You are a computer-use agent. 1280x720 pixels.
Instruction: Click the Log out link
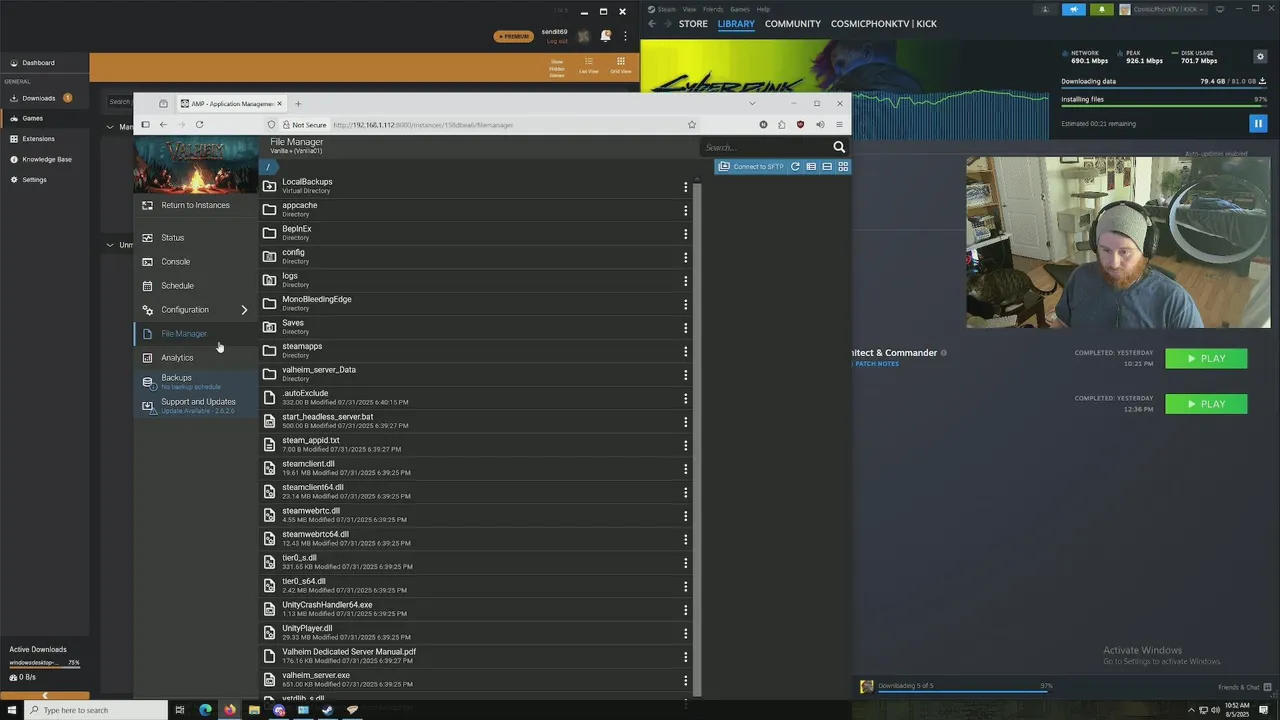point(557,42)
